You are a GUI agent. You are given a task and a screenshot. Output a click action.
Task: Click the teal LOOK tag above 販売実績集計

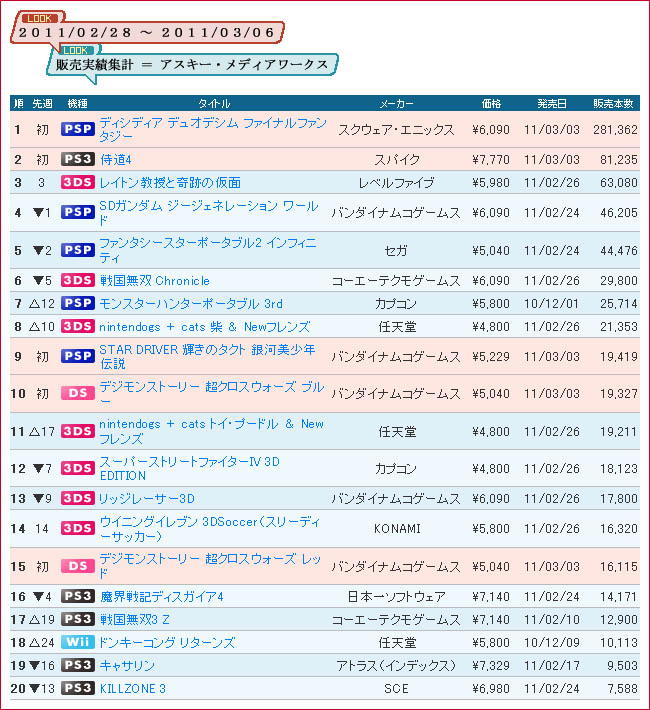75,50
